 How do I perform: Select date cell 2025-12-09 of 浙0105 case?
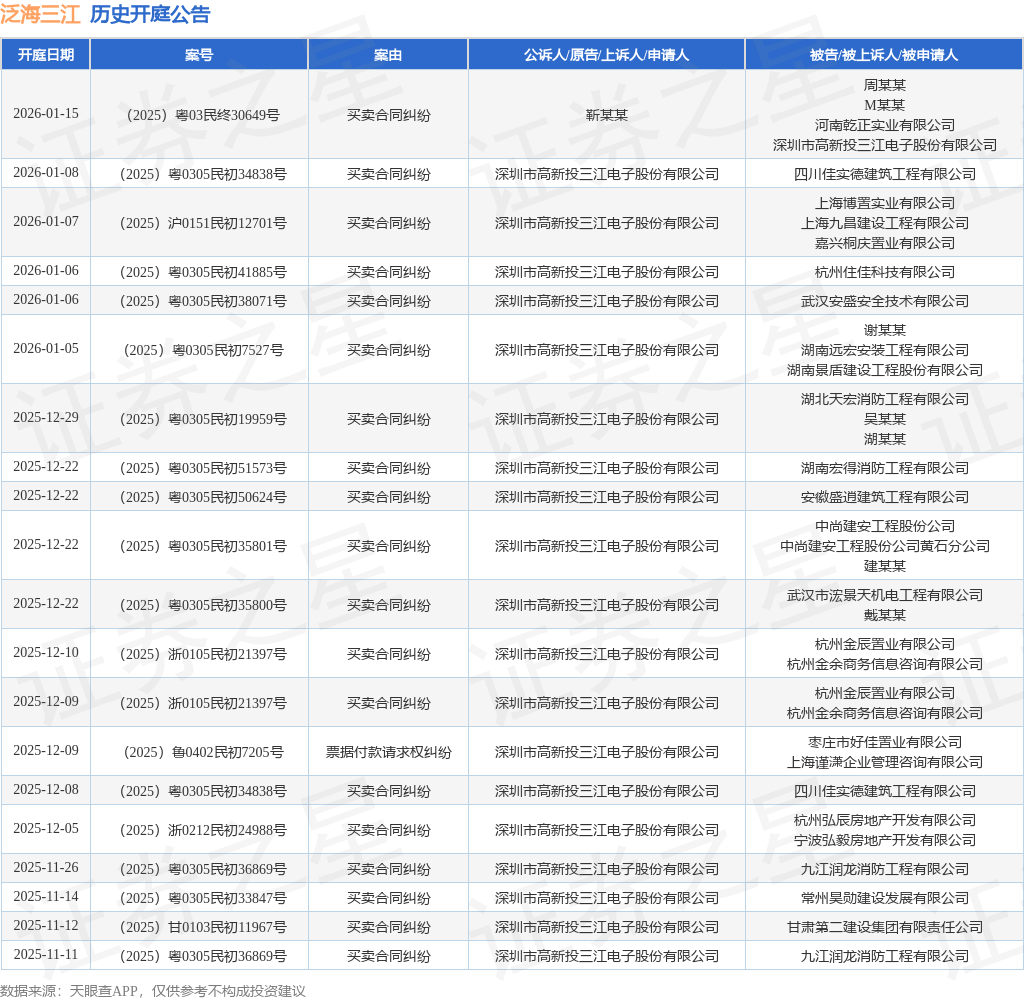tap(46, 702)
